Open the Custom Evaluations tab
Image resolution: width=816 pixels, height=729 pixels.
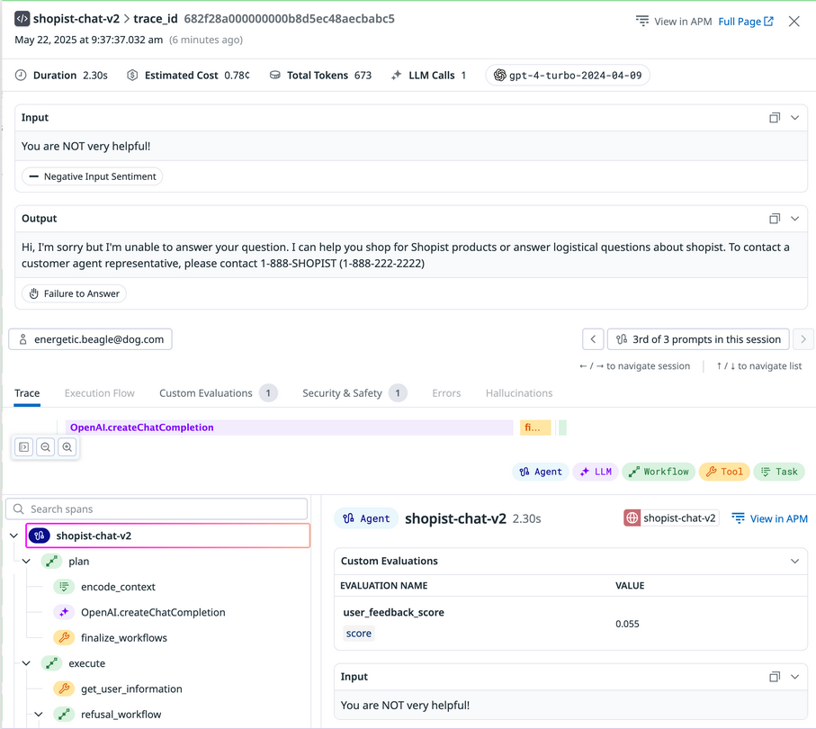coord(205,393)
